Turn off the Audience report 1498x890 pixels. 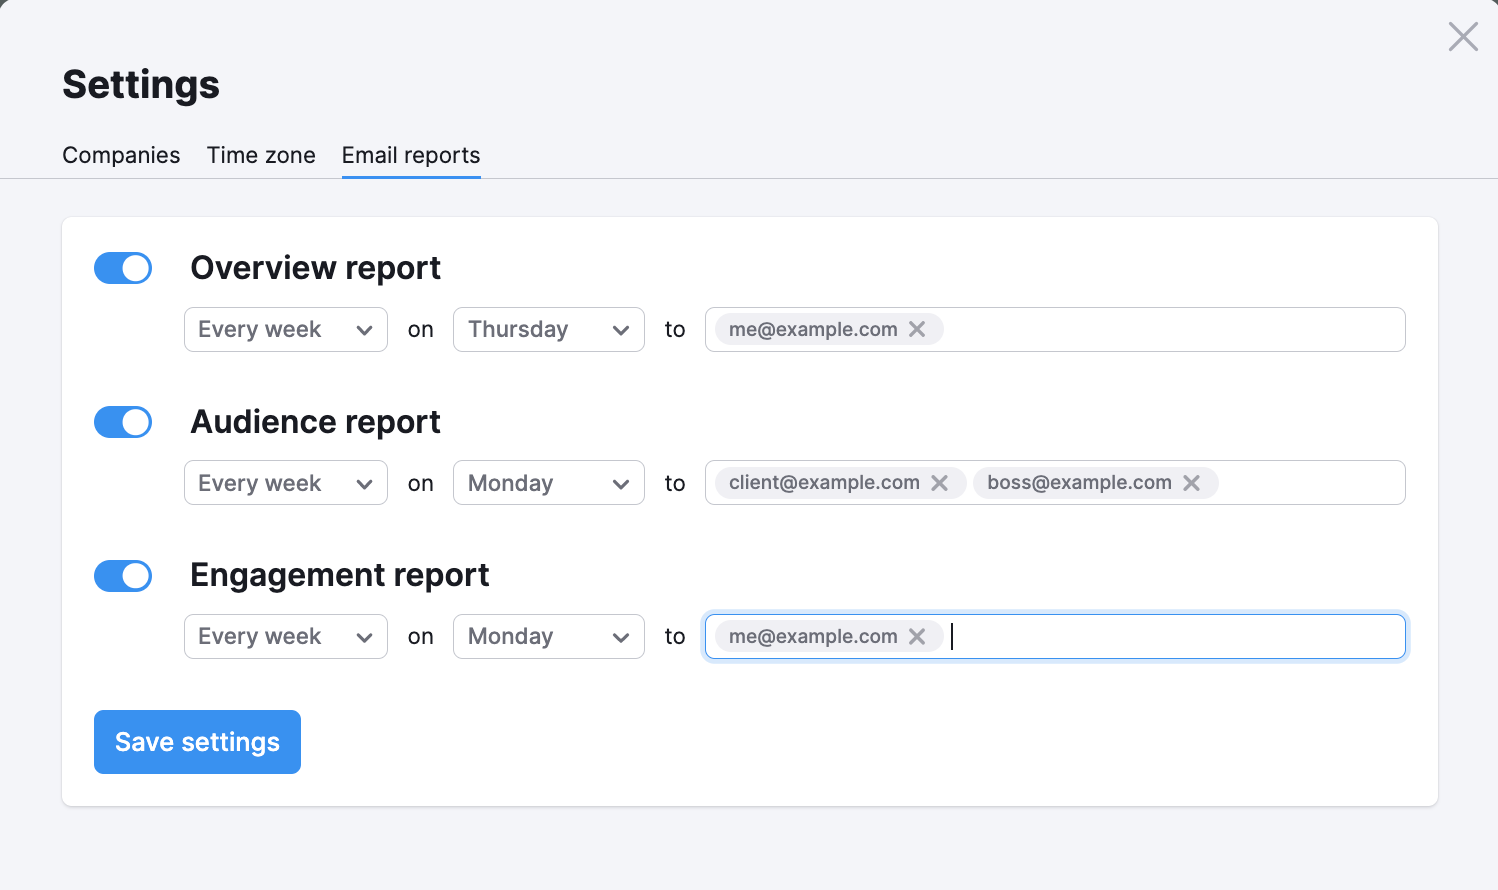click(x=123, y=422)
